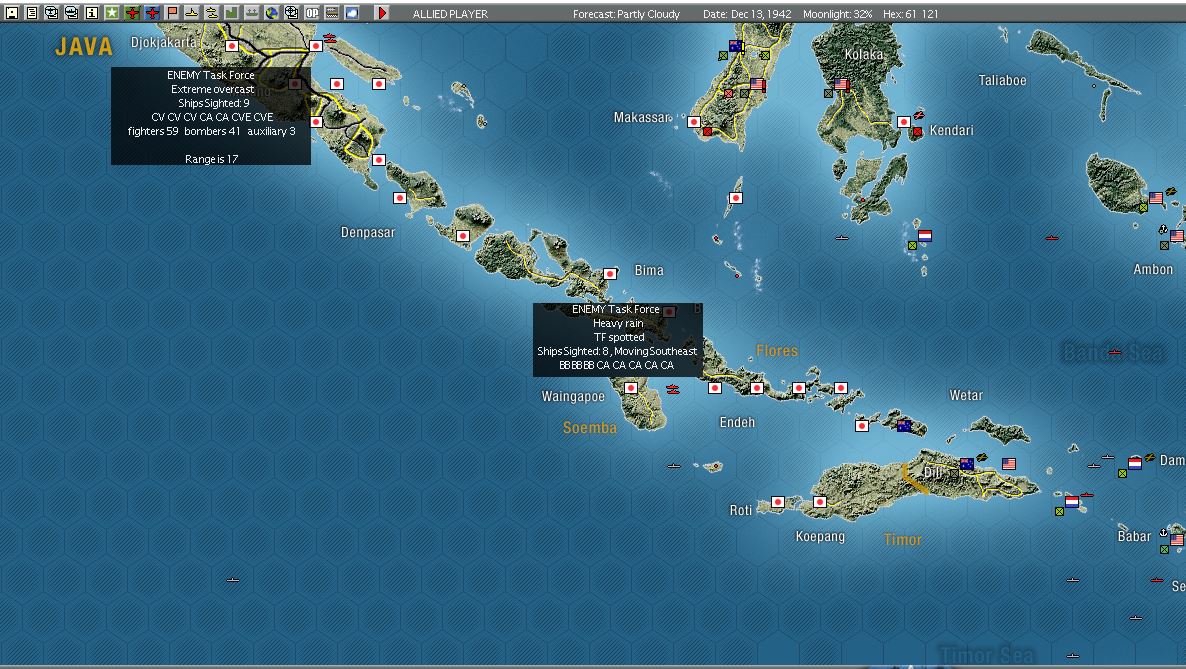Click the grey striped bars toolbar icon
Screen dimensions: 1186x669
pos(331,13)
